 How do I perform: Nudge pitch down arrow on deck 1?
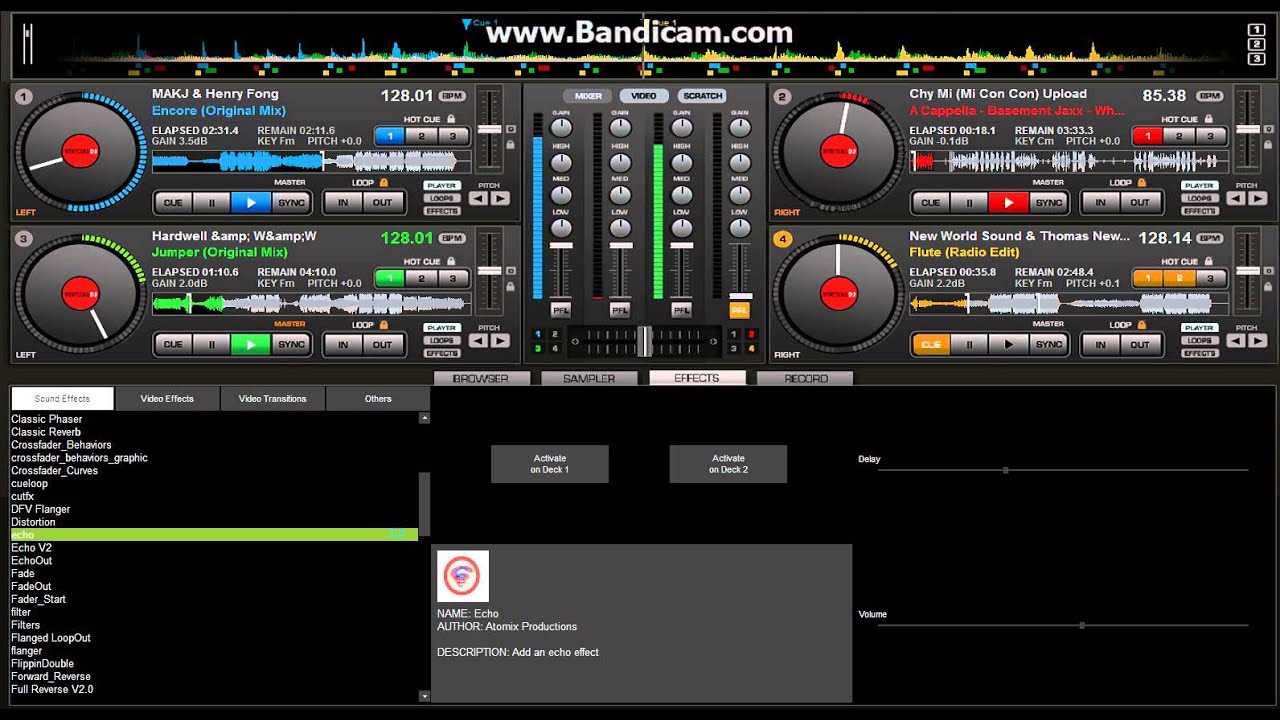(479, 198)
